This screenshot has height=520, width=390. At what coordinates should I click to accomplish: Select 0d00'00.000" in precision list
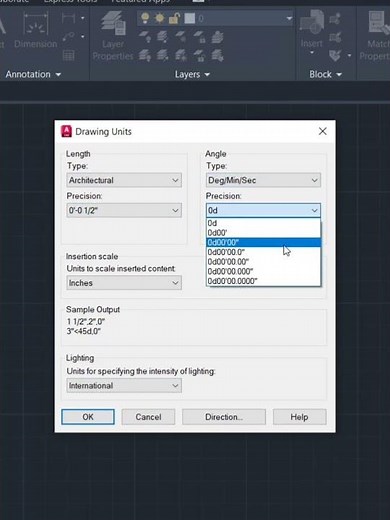[263, 271]
